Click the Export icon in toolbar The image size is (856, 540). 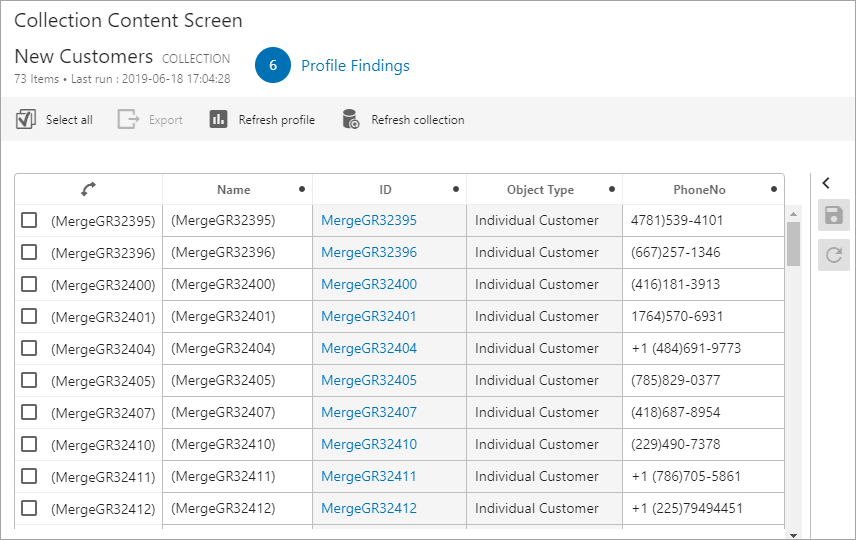tap(129, 120)
